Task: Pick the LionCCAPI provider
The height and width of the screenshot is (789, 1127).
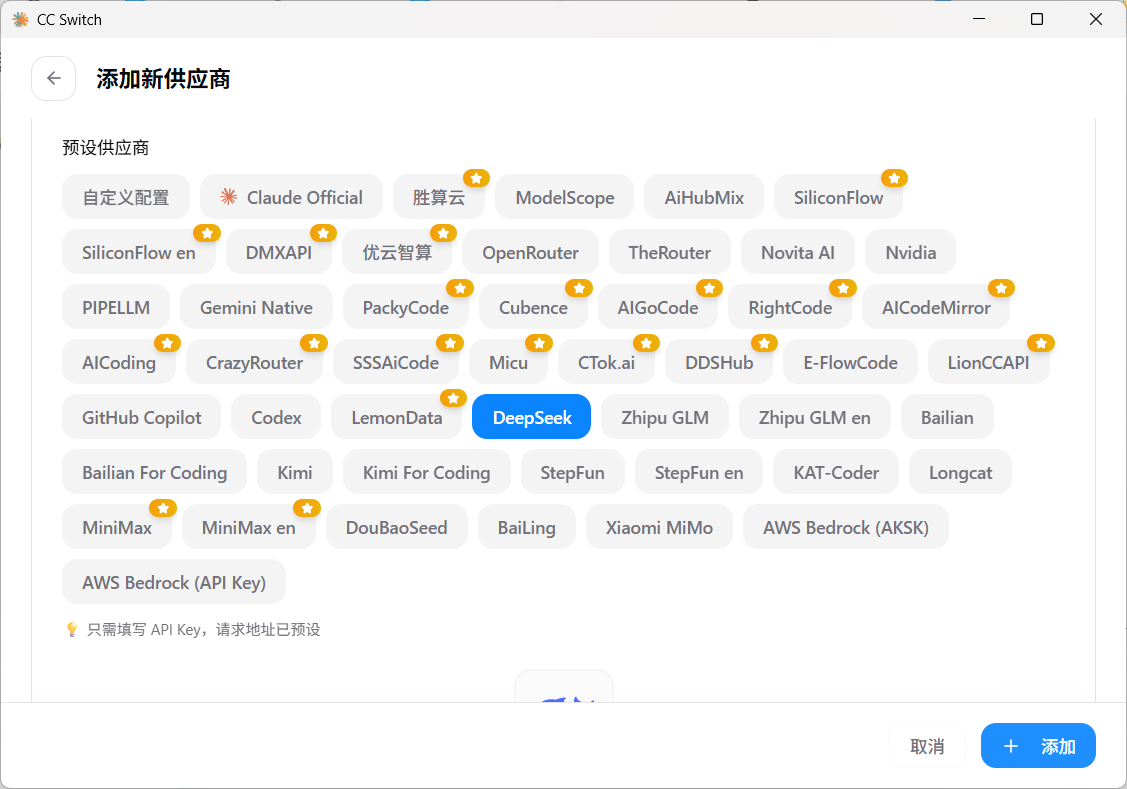Action: (988, 362)
